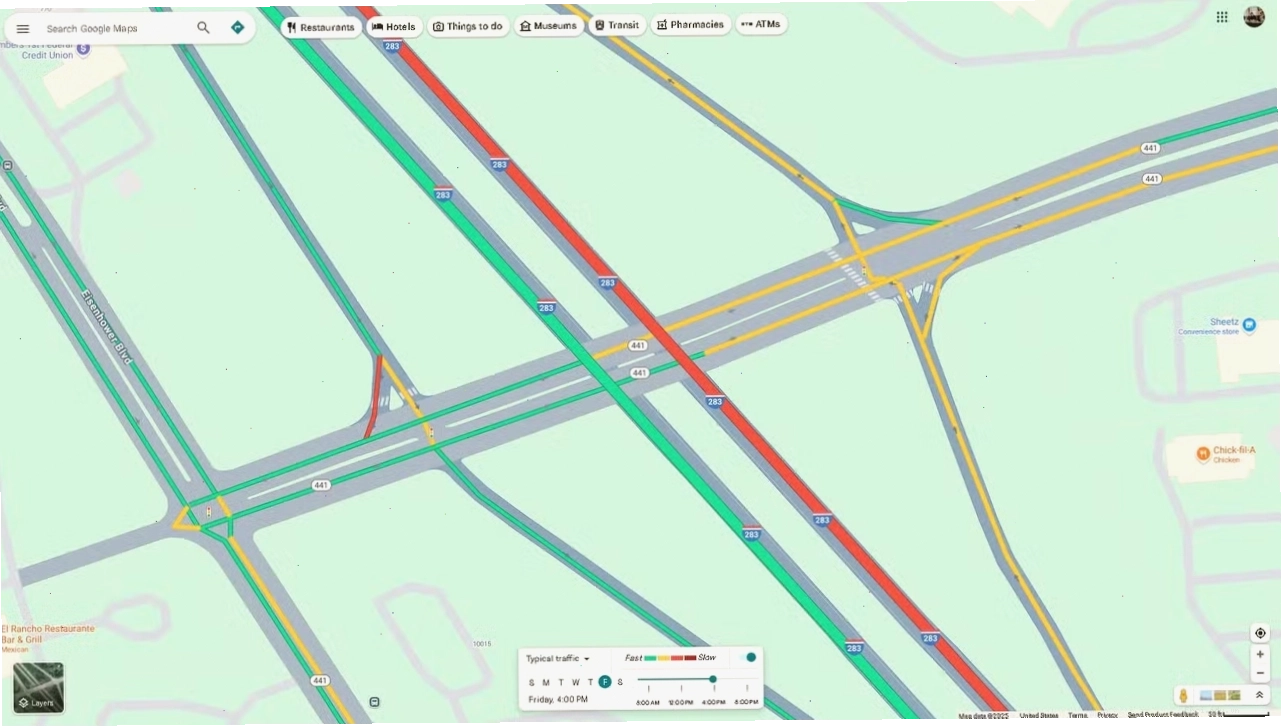The image size is (1281, 727).
Task: Open the Terms link in footer
Action: click(x=1077, y=715)
